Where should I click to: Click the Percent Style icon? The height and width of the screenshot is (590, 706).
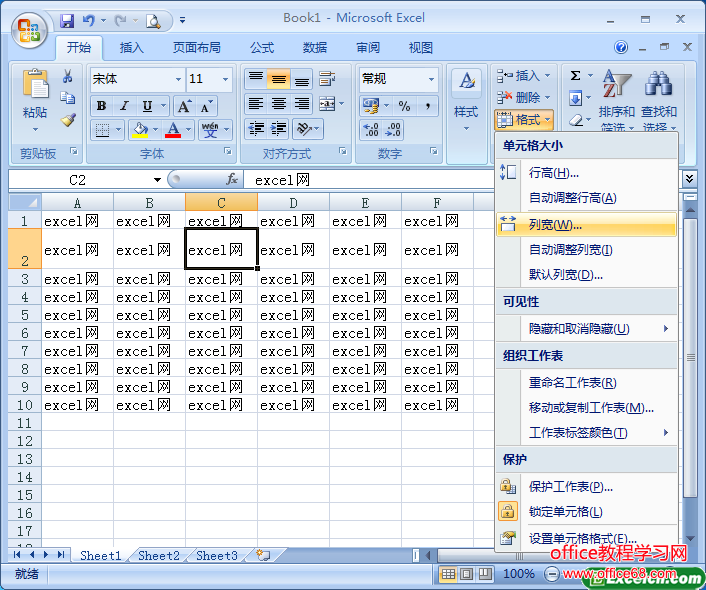(x=404, y=106)
